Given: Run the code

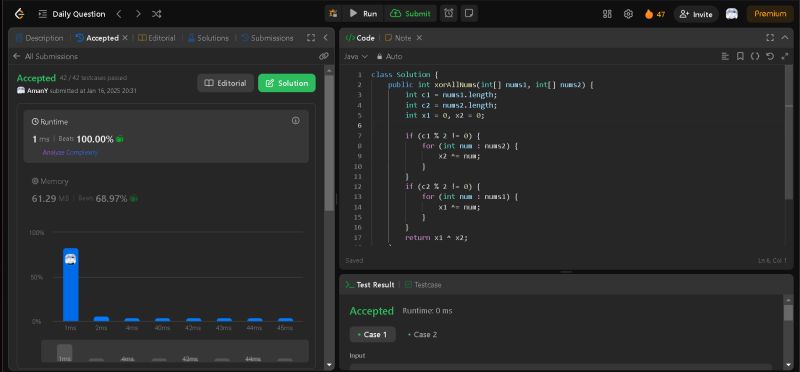Looking at the screenshot, I should point(363,14).
